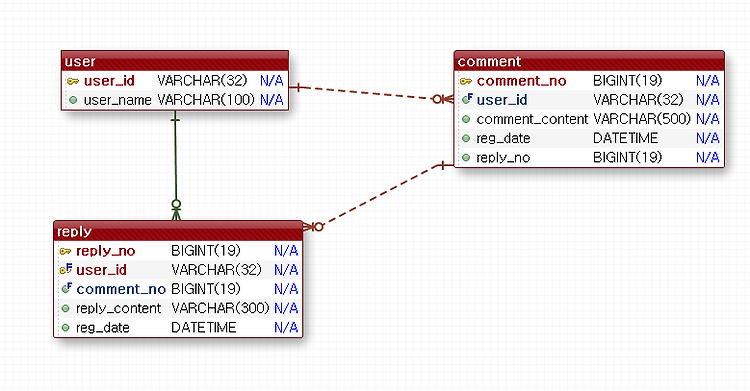Select VARCHAR(100) type of user_name
The height and width of the screenshot is (391, 750).
[206, 100]
